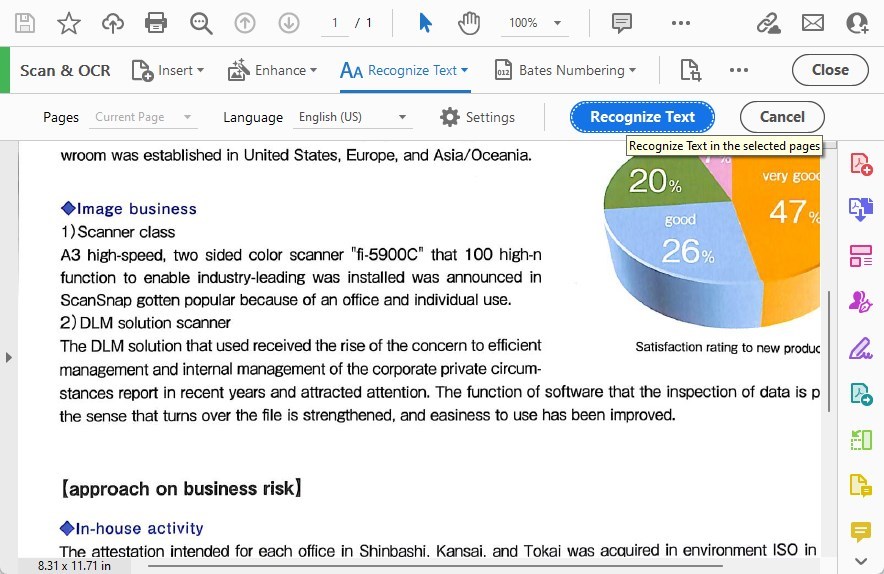Click the 8.31 x 11.71 in page size label
884x574 pixels.
(x=74, y=566)
